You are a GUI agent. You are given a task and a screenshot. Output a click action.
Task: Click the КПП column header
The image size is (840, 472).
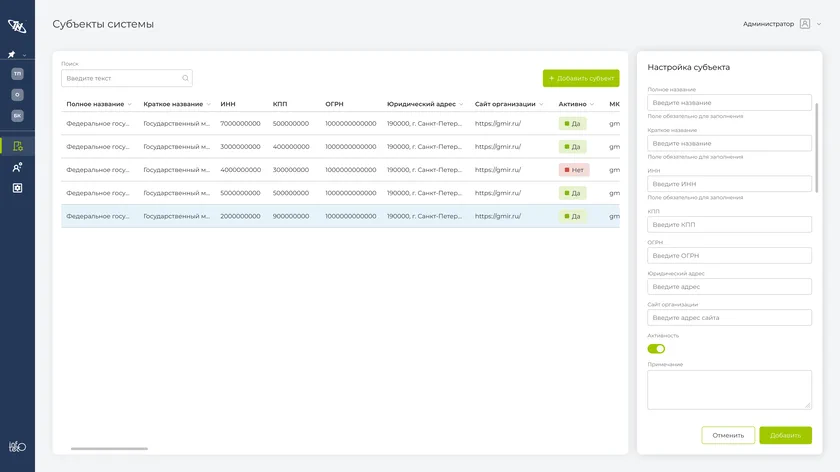(x=280, y=104)
